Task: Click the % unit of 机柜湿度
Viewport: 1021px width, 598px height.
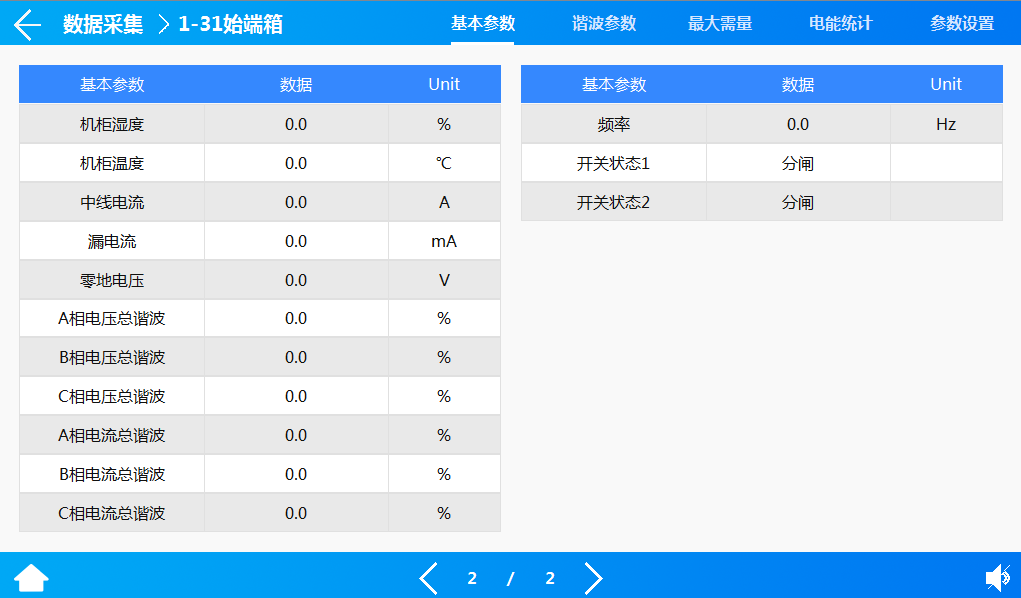Action: pos(444,124)
